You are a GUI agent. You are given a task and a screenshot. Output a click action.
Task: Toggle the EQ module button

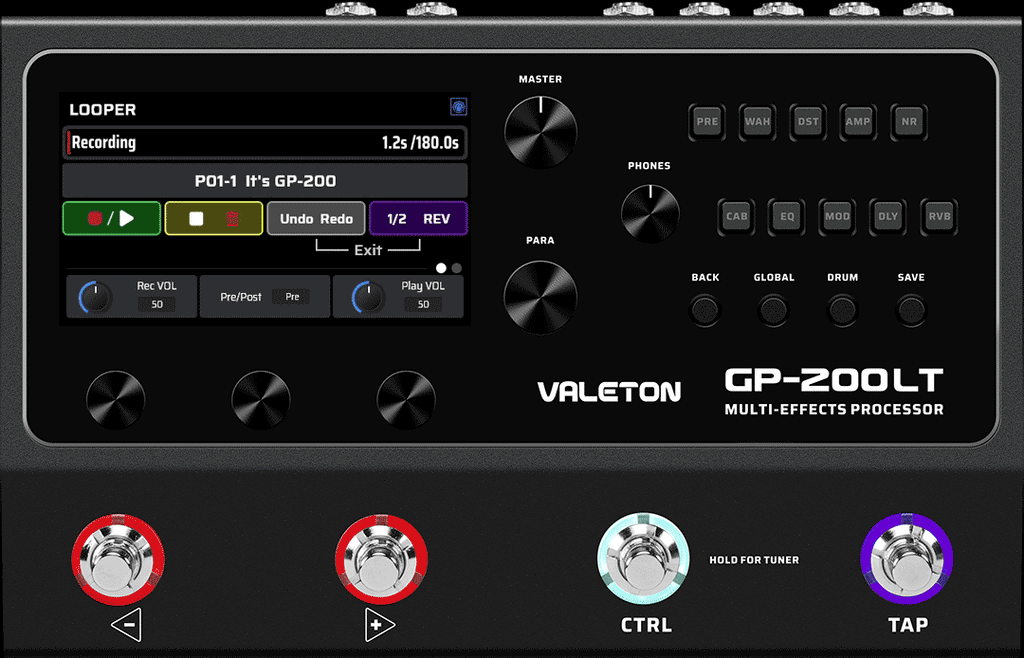click(x=787, y=217)
